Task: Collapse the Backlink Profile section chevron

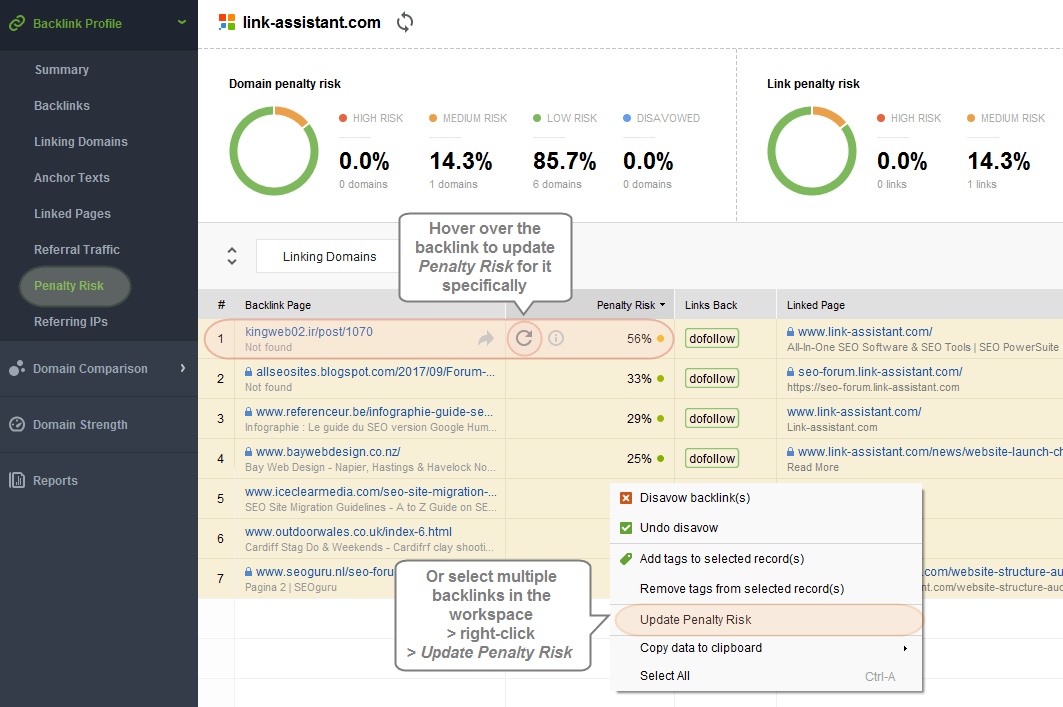Action: [182, 22]
